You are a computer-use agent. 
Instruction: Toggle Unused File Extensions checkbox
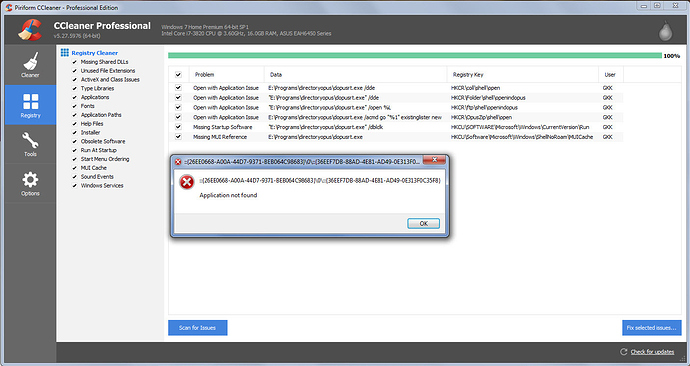[x=74, y=71]
